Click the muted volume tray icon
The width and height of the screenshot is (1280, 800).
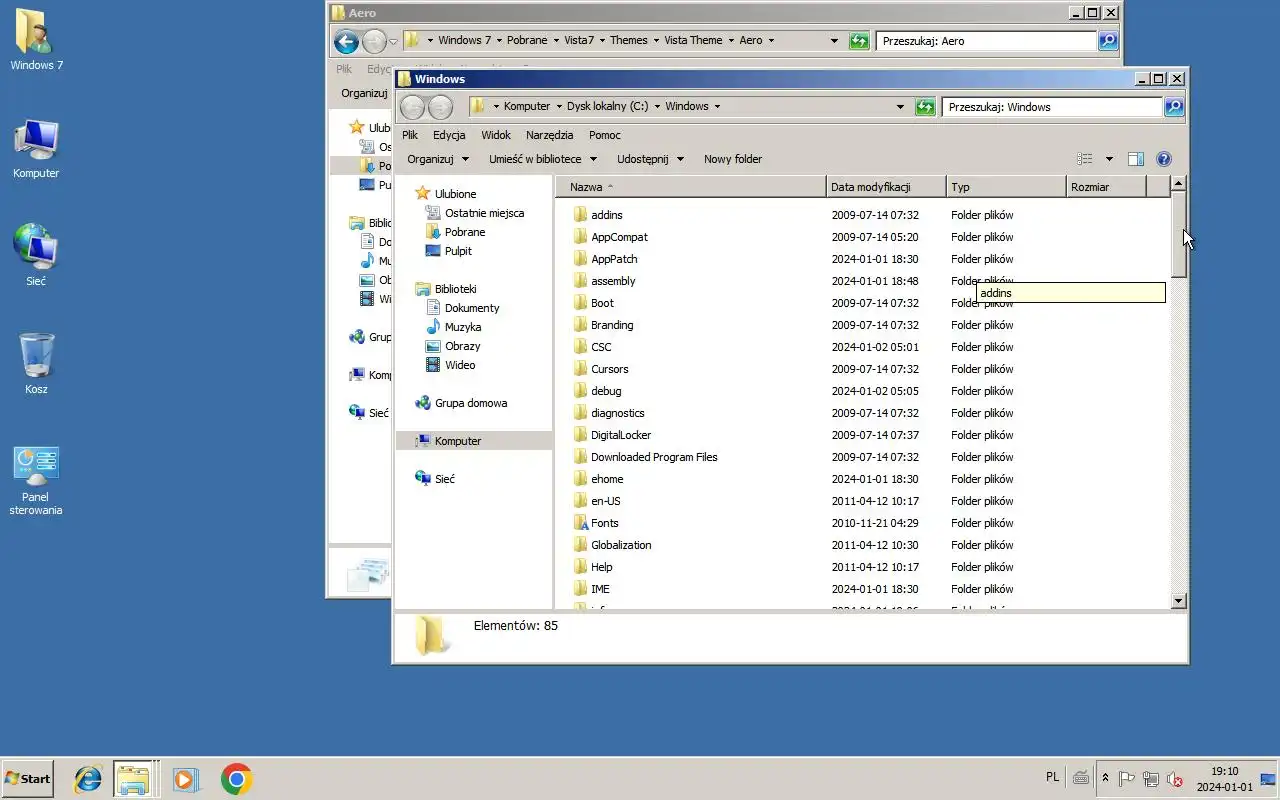1176,779
